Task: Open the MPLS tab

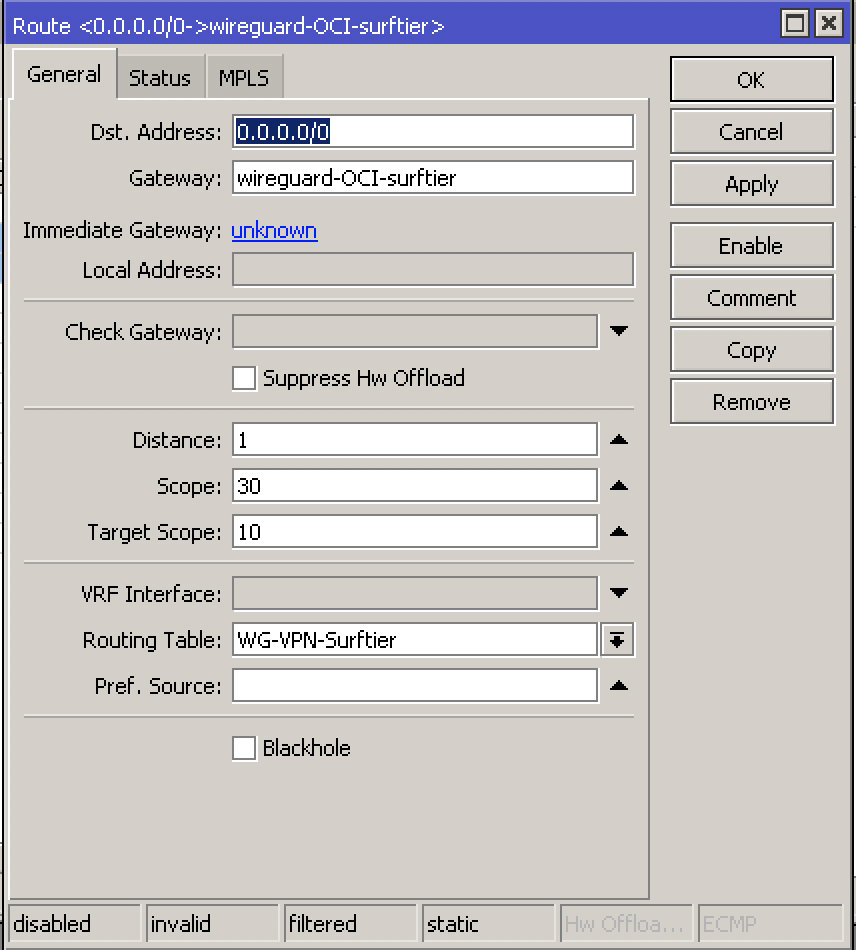Action: pos(243,76)
